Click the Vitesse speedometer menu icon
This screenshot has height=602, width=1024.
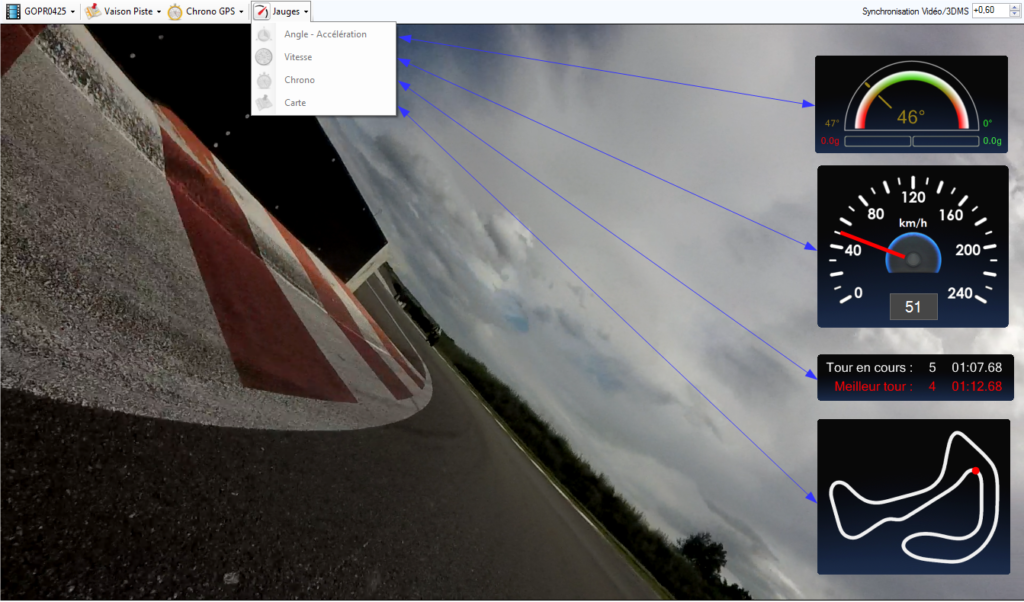pyautogui.click(x=264, y=57)
